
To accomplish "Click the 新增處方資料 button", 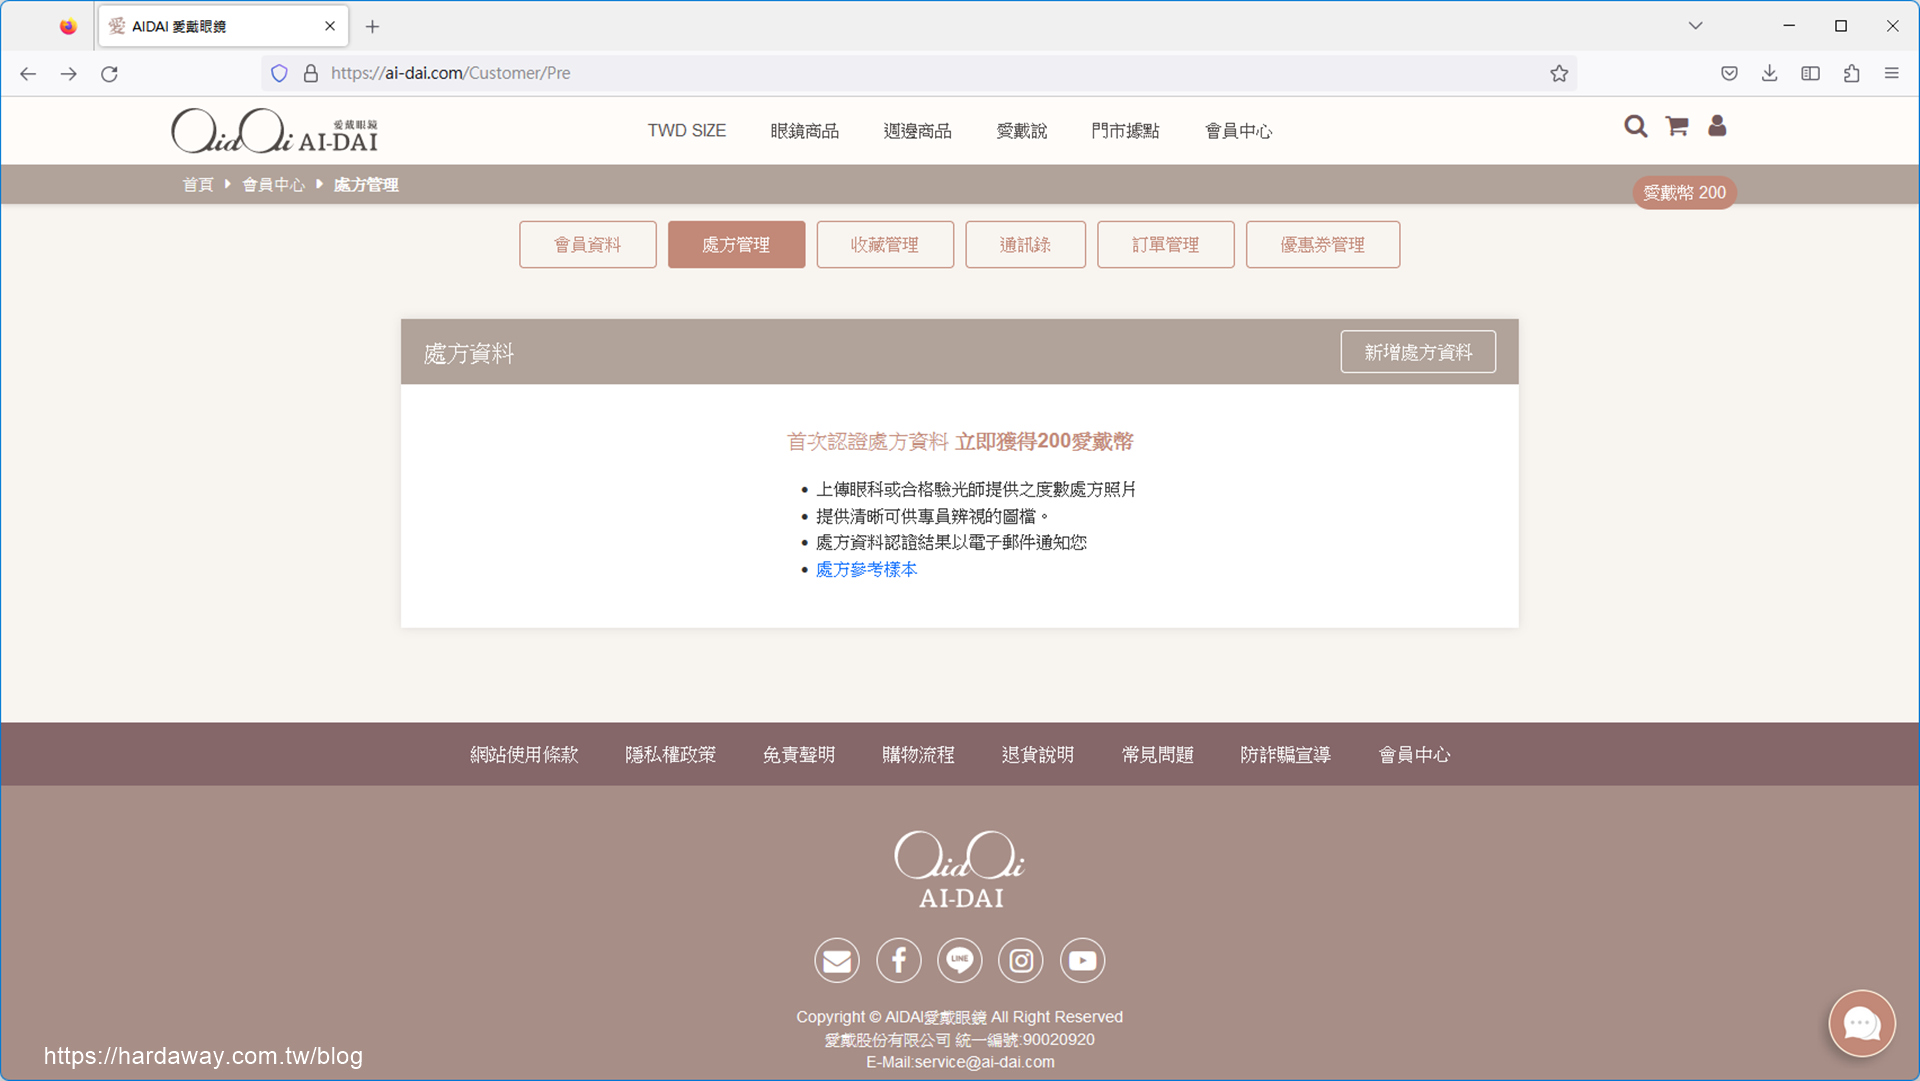I will [x=1418, y=352].
